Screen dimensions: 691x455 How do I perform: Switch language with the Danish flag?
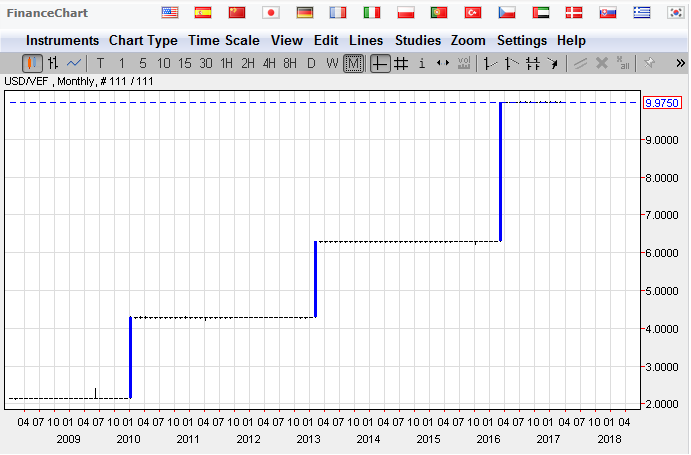point(574,12)
